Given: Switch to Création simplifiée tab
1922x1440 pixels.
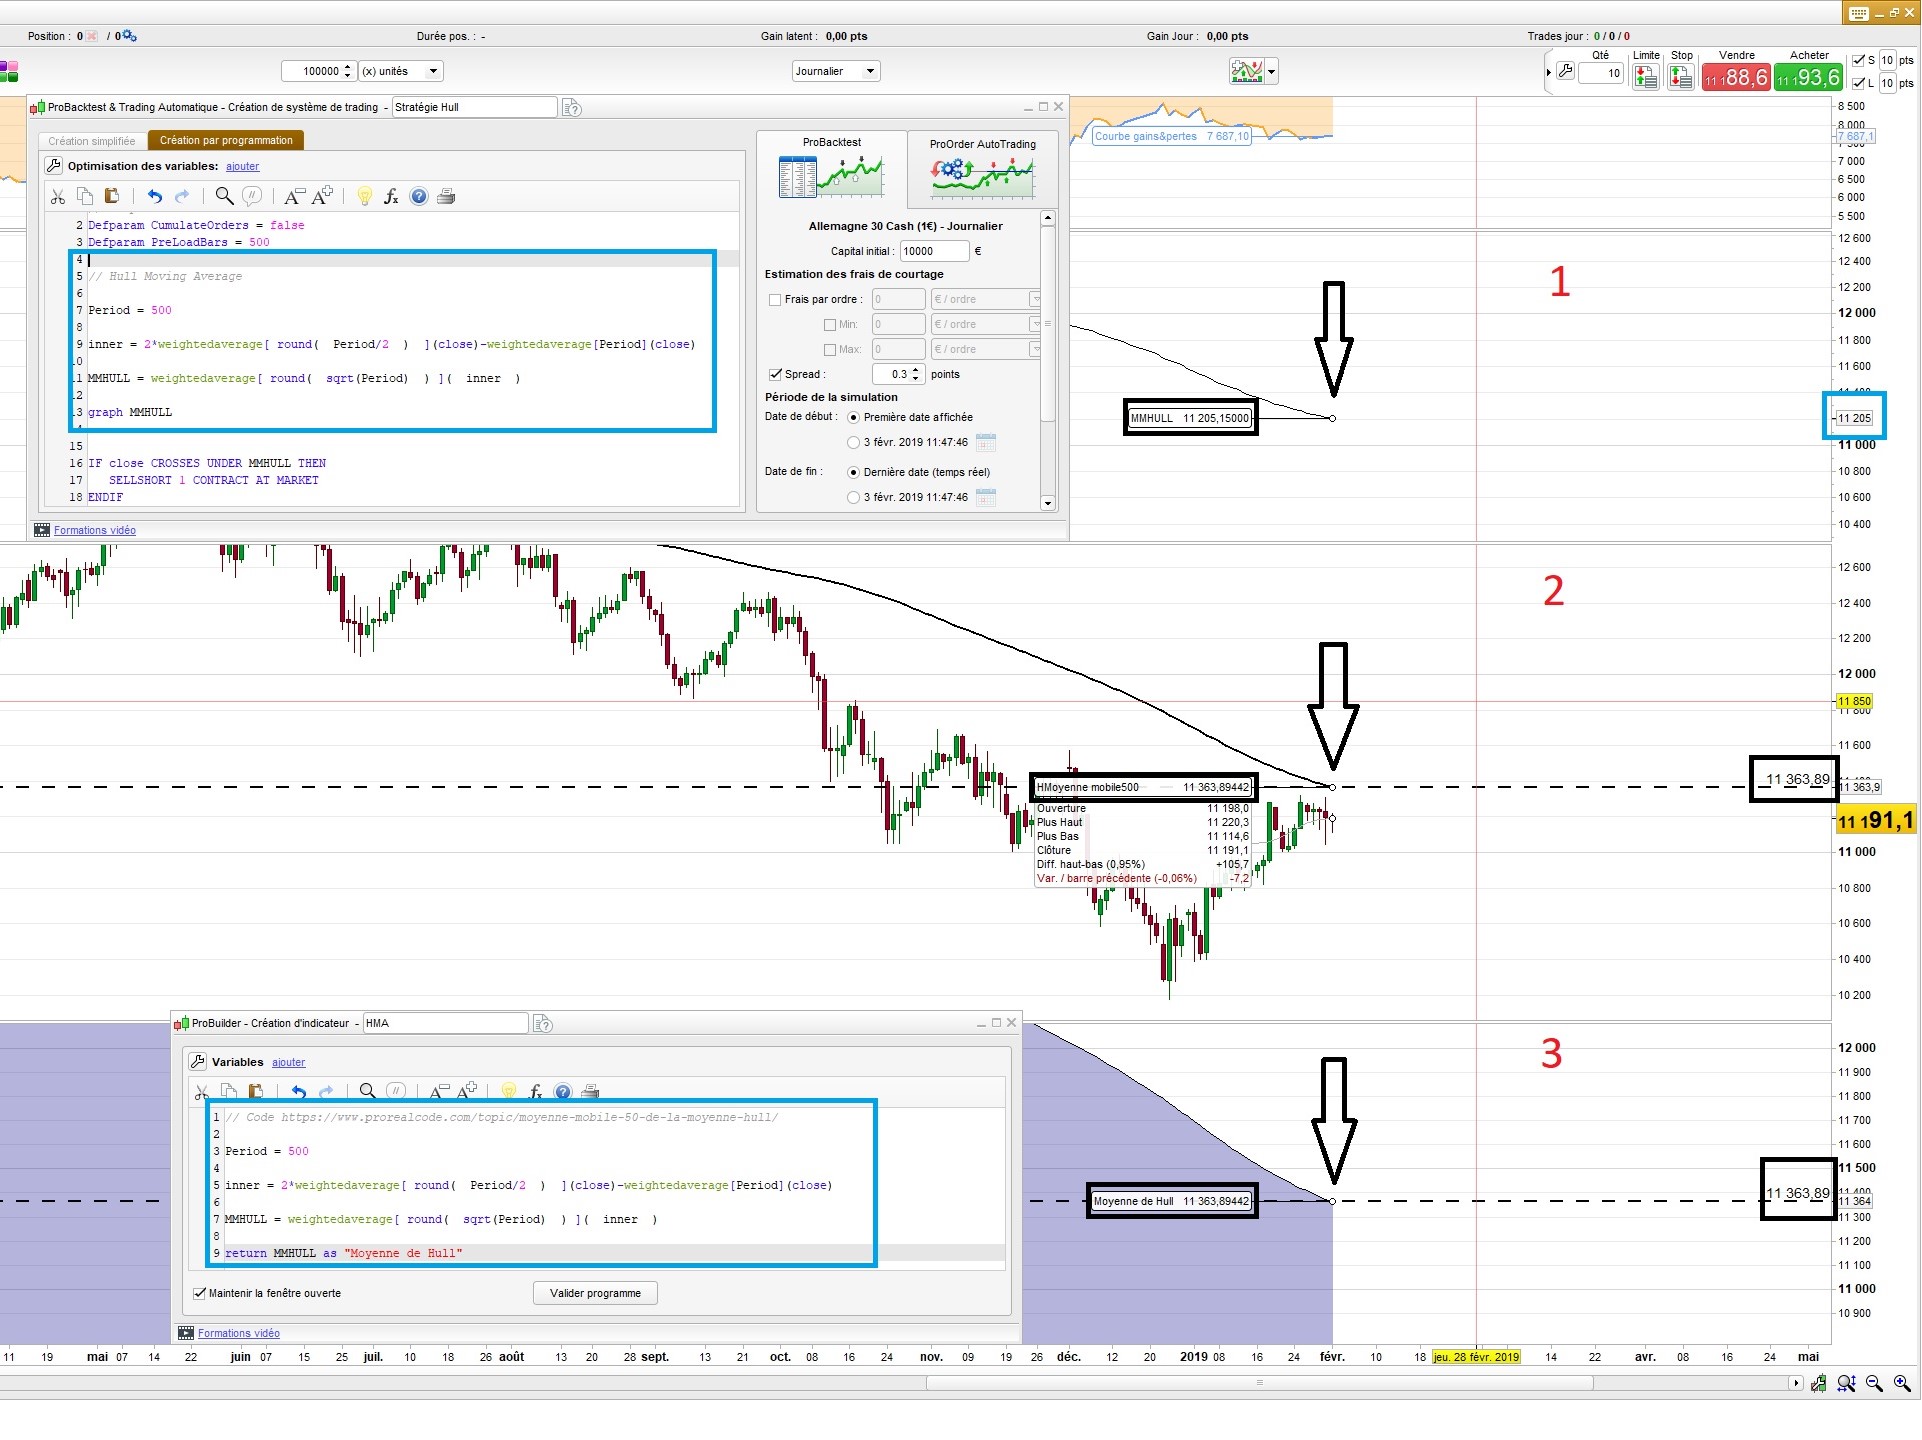Looking at the screenshot, I should (92, 141).
